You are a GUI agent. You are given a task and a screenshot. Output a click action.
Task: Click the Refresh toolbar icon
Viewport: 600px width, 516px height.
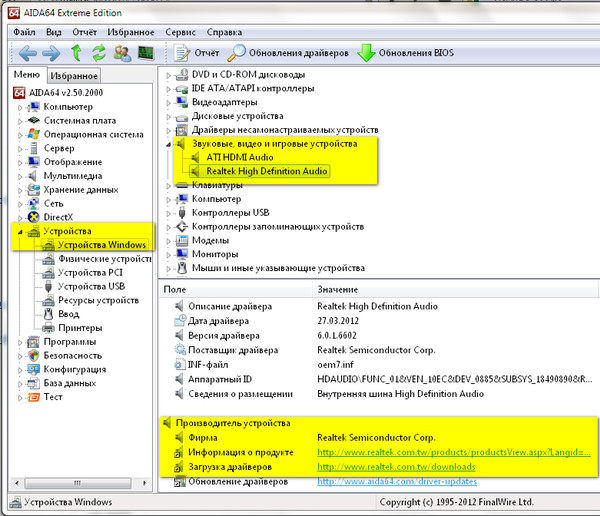point(99,53)
